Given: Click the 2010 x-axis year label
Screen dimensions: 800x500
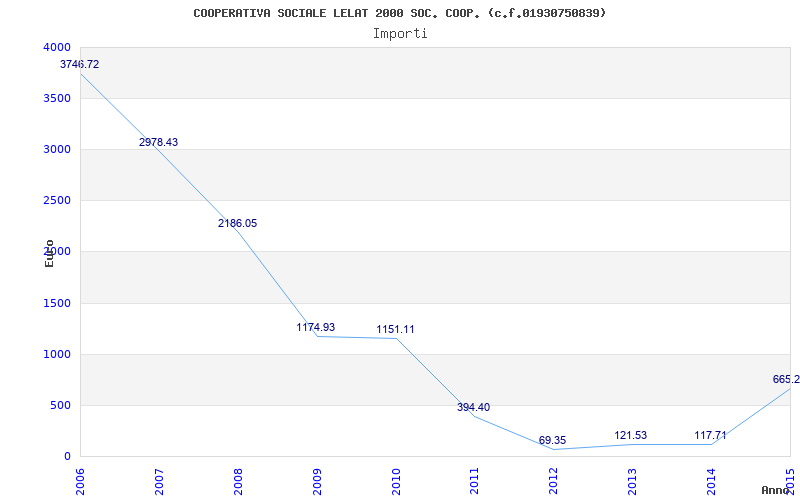Looking at the screenshot, I should click(x=396, y=481).
